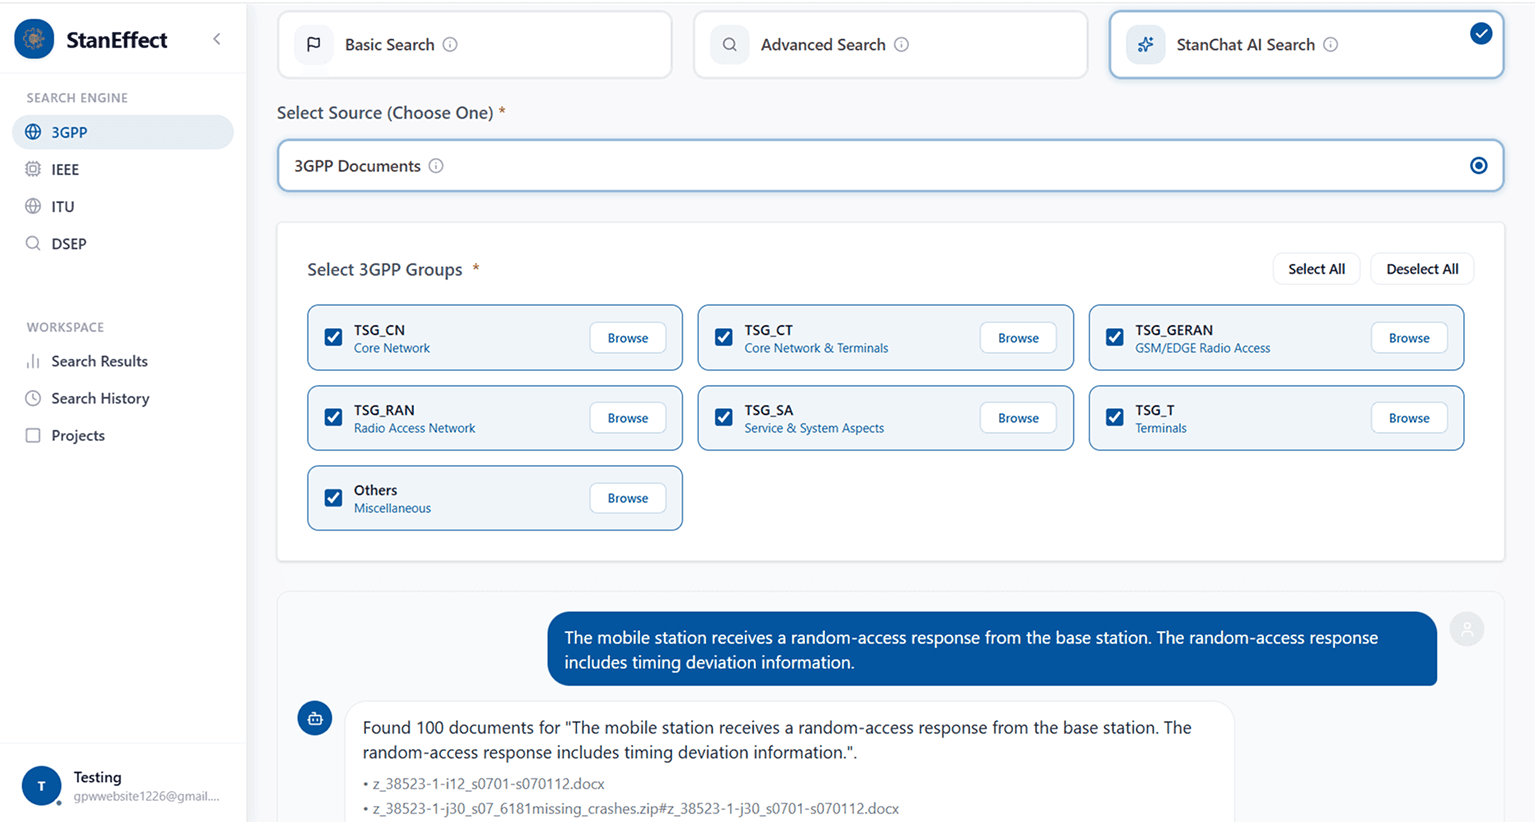Switch to the Basic Search tab
This screenshot has width=1535, height=822.
pyautogui.click(x=474, y=44)
